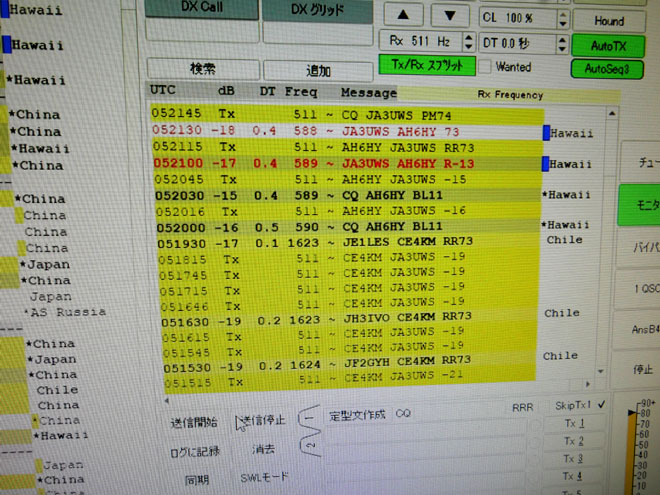660x495 pixels.
Task: Toggle the Wanted checkbox
Action: point(485,67)
